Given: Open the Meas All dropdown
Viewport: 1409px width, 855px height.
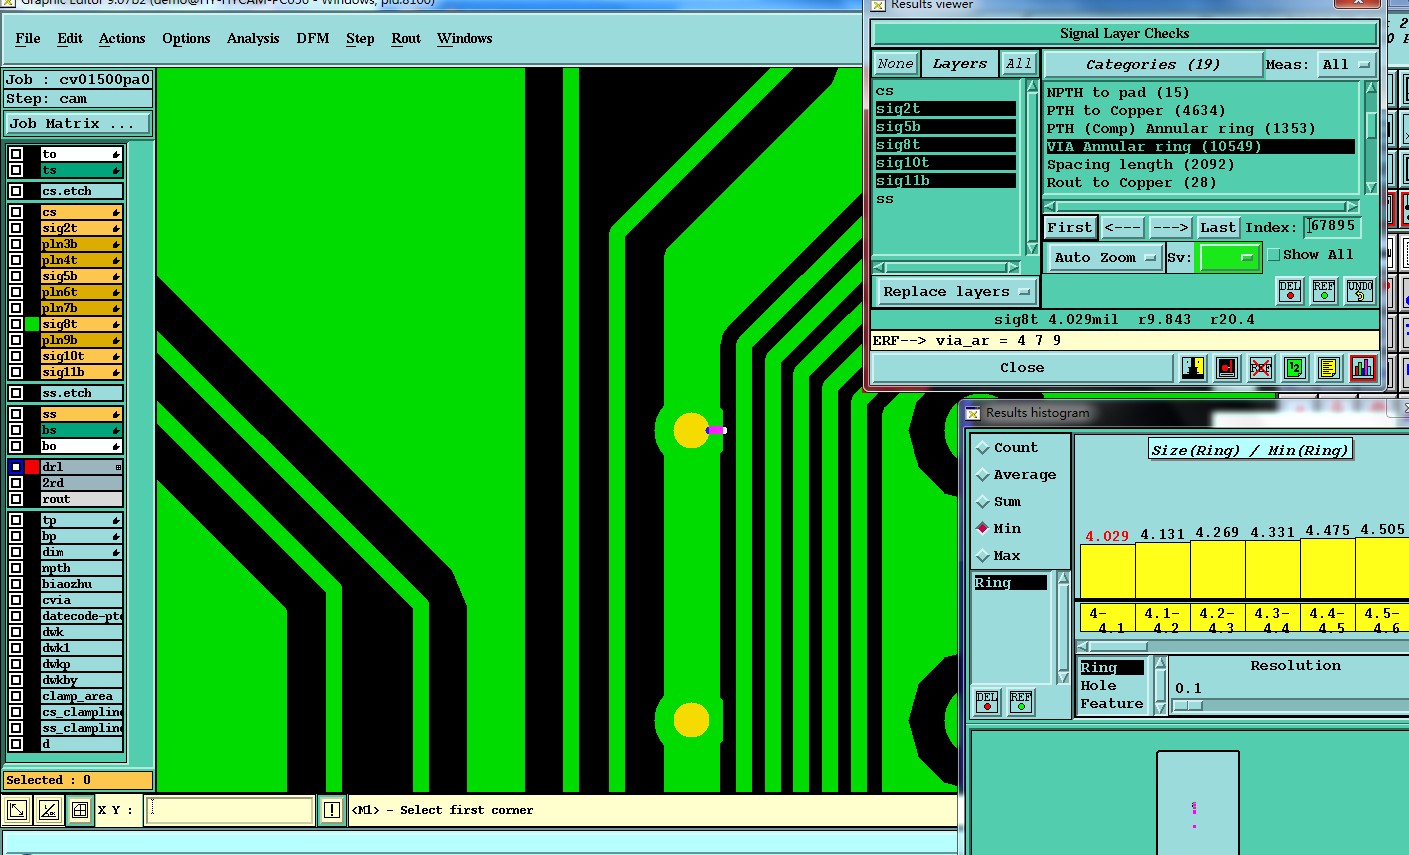Looking at the screenshot, I should tap(1346, 65).
